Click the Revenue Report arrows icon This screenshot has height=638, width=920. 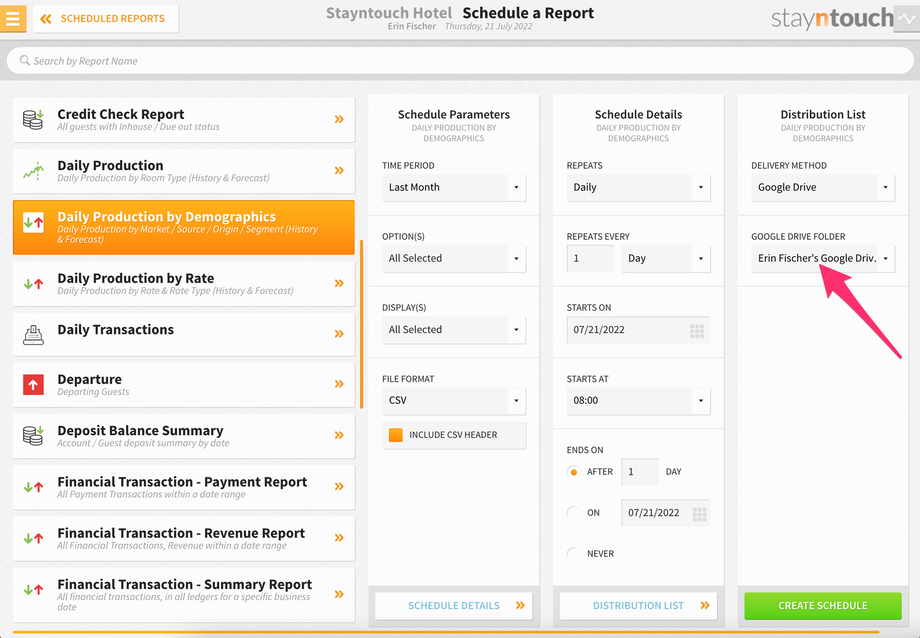33,538
